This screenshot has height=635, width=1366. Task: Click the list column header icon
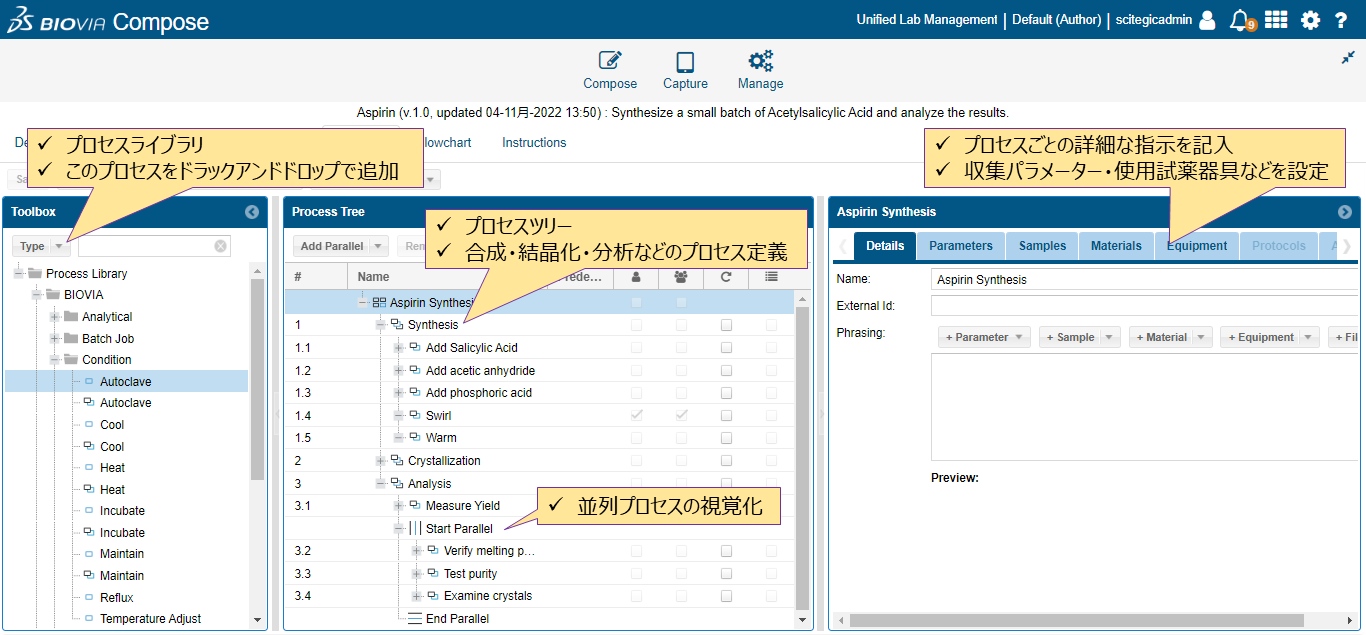tap(771, 277)
